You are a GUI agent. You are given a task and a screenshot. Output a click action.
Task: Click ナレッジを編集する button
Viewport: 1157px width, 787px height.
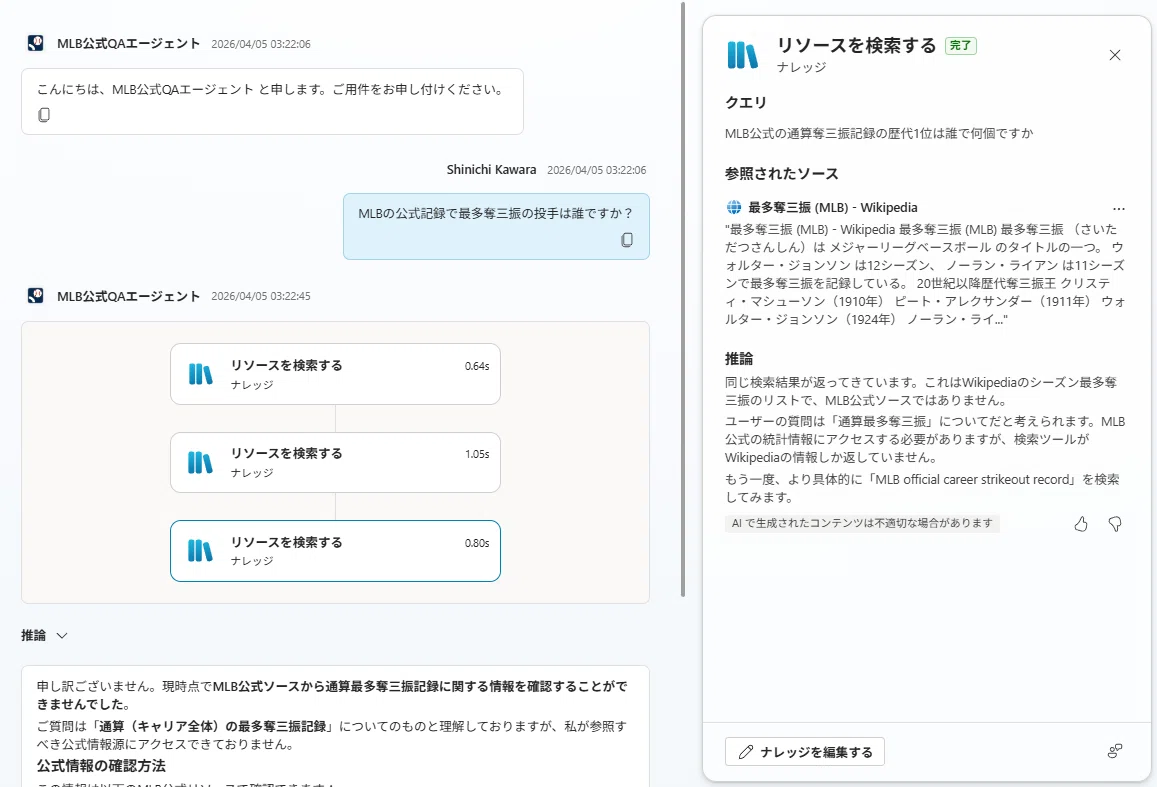(804, 752)
